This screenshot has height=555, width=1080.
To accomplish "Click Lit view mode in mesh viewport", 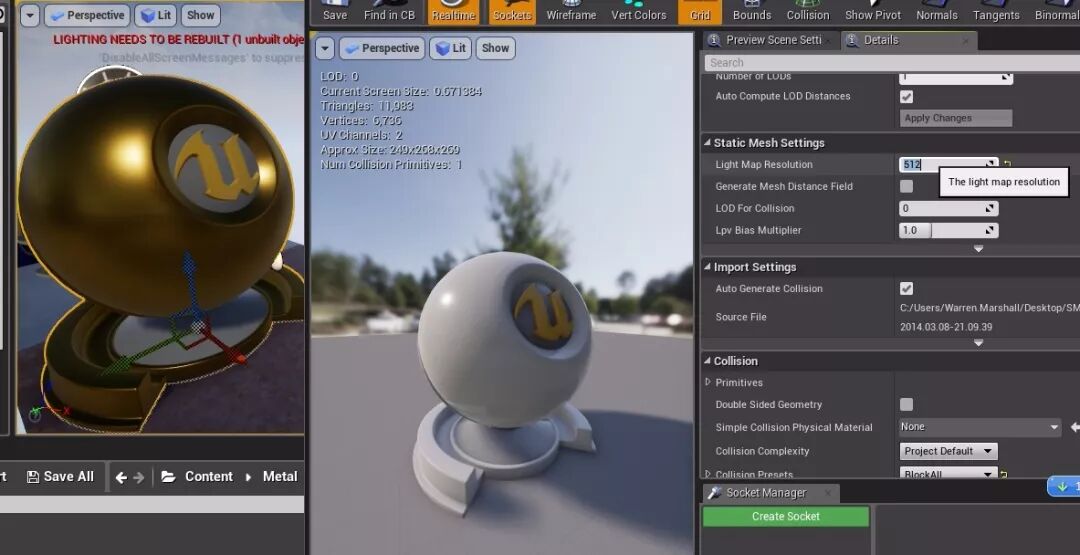I will coord(451,48).
